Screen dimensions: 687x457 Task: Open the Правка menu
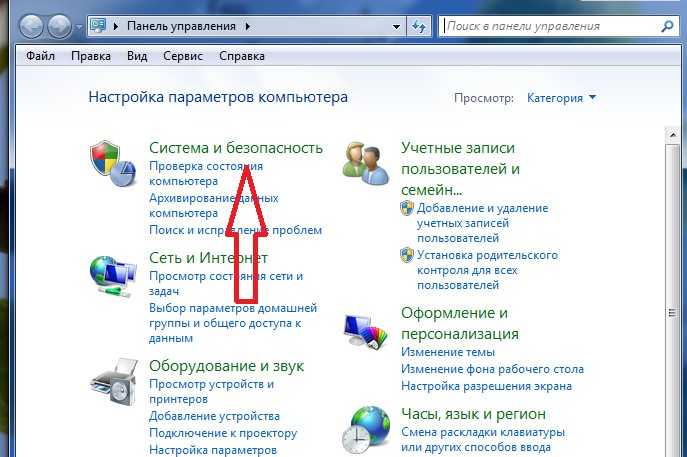point(91,56)
